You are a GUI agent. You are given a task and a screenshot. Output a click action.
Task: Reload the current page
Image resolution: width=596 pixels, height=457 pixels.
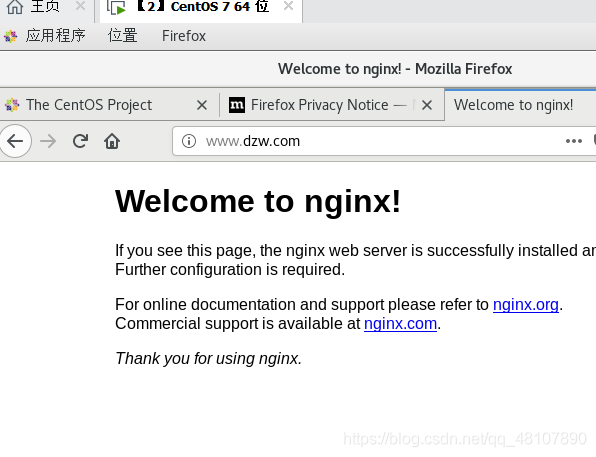[x=80, y=141]
